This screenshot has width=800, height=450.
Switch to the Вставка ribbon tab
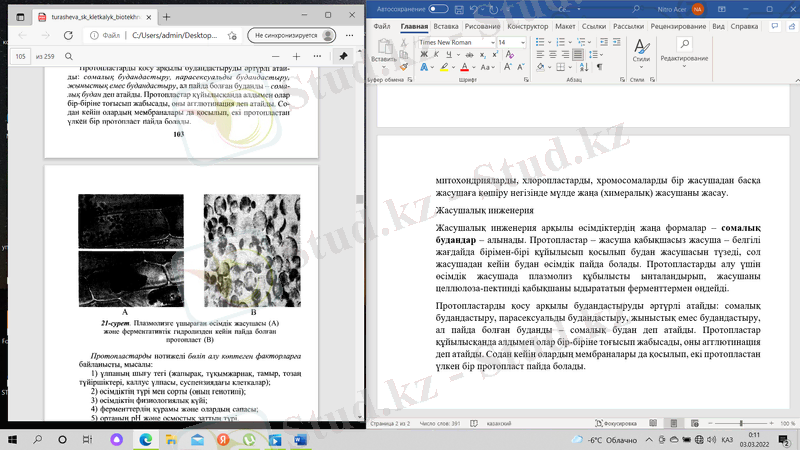click(446, 26)
